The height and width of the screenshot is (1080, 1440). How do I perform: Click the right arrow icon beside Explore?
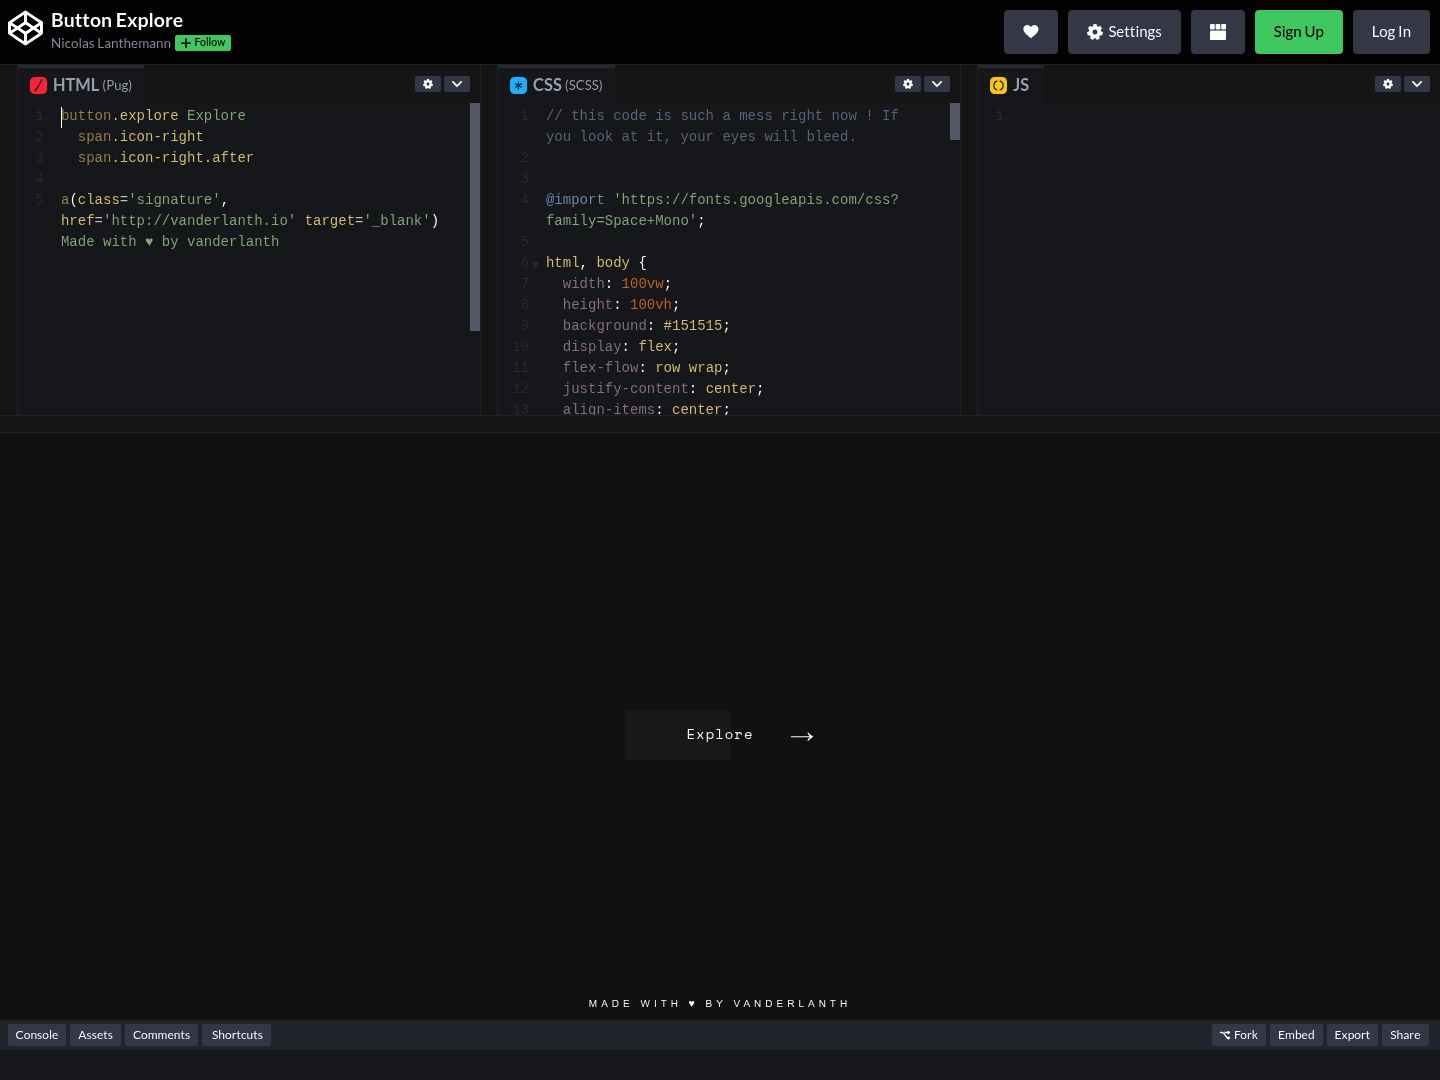pos(802,736)
